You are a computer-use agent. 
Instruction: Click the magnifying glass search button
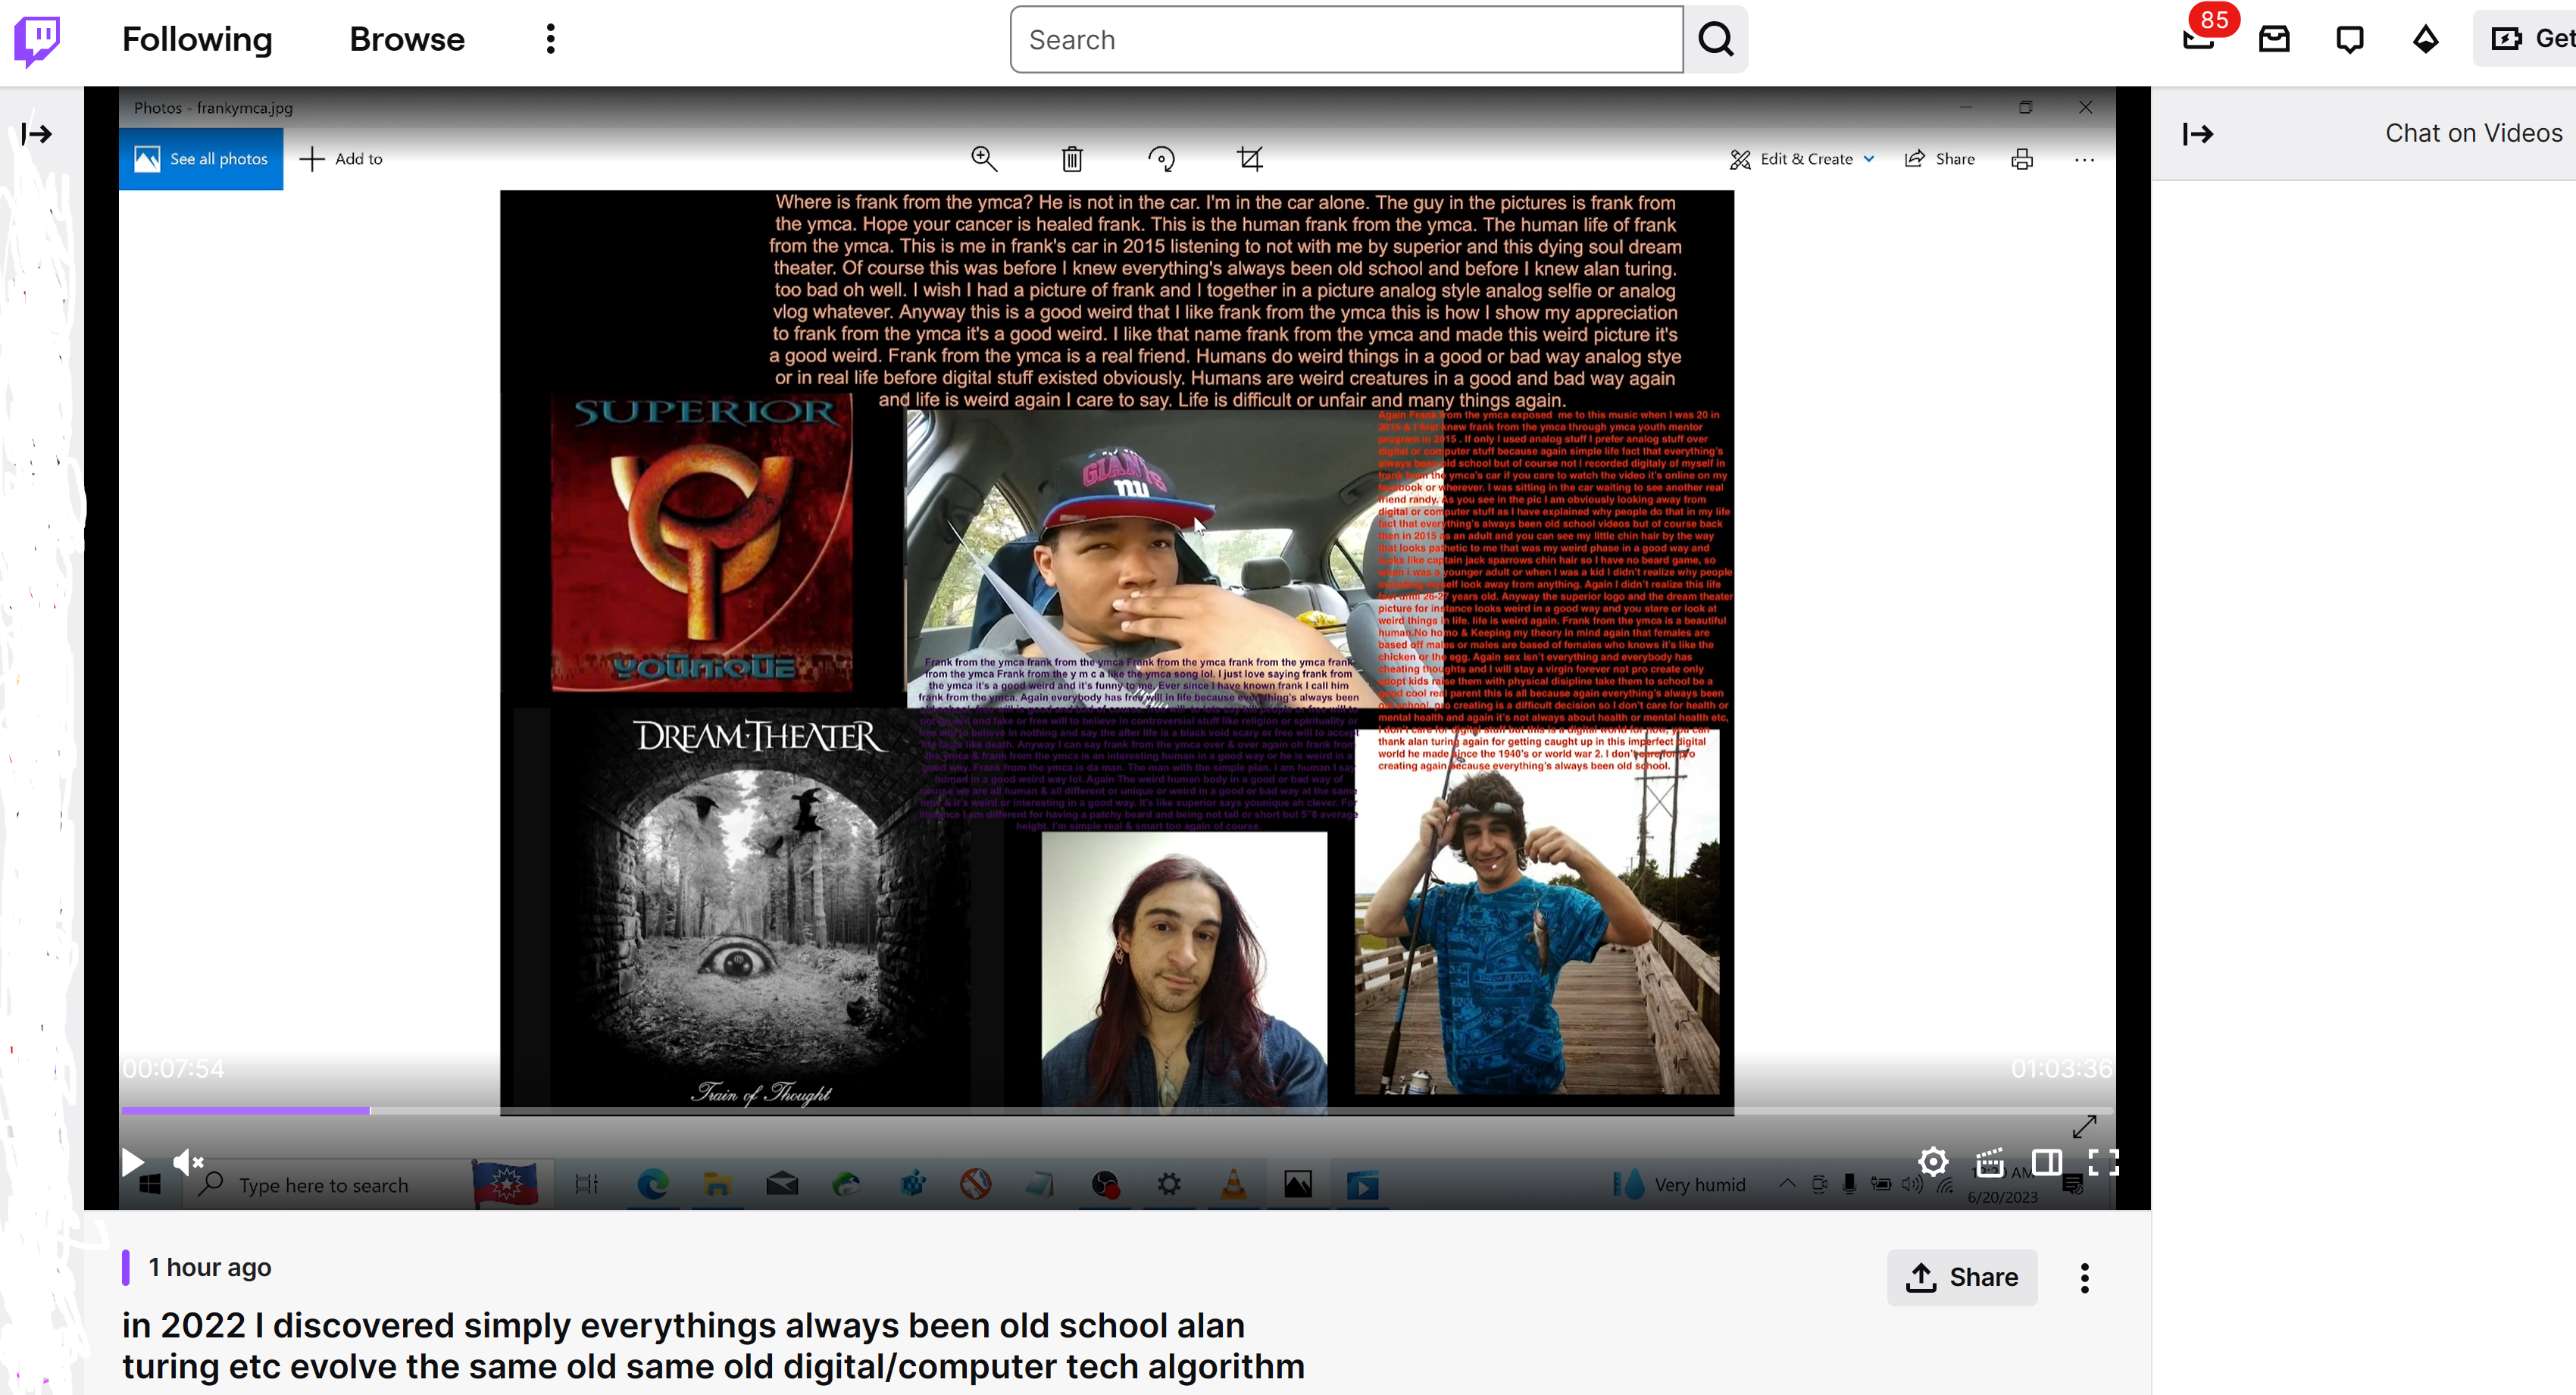pyautogui.click(x=1716, y=39)
